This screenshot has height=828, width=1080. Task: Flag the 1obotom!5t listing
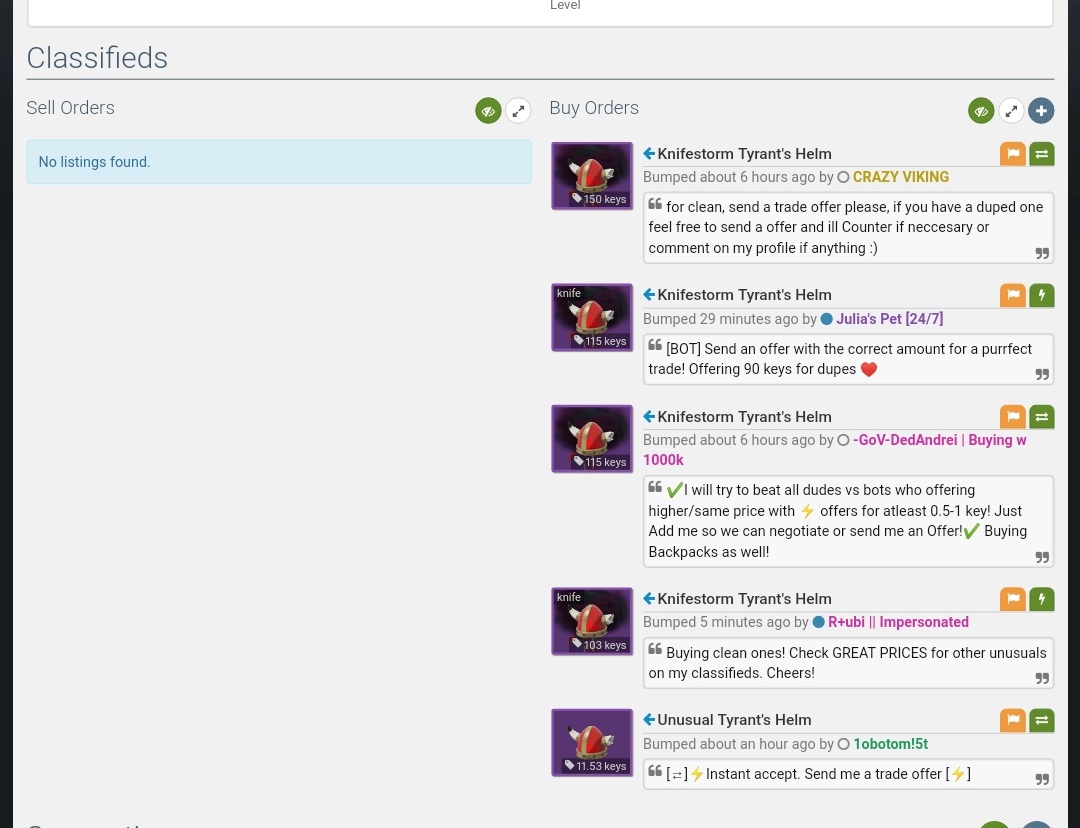[x=1012, y=720]
